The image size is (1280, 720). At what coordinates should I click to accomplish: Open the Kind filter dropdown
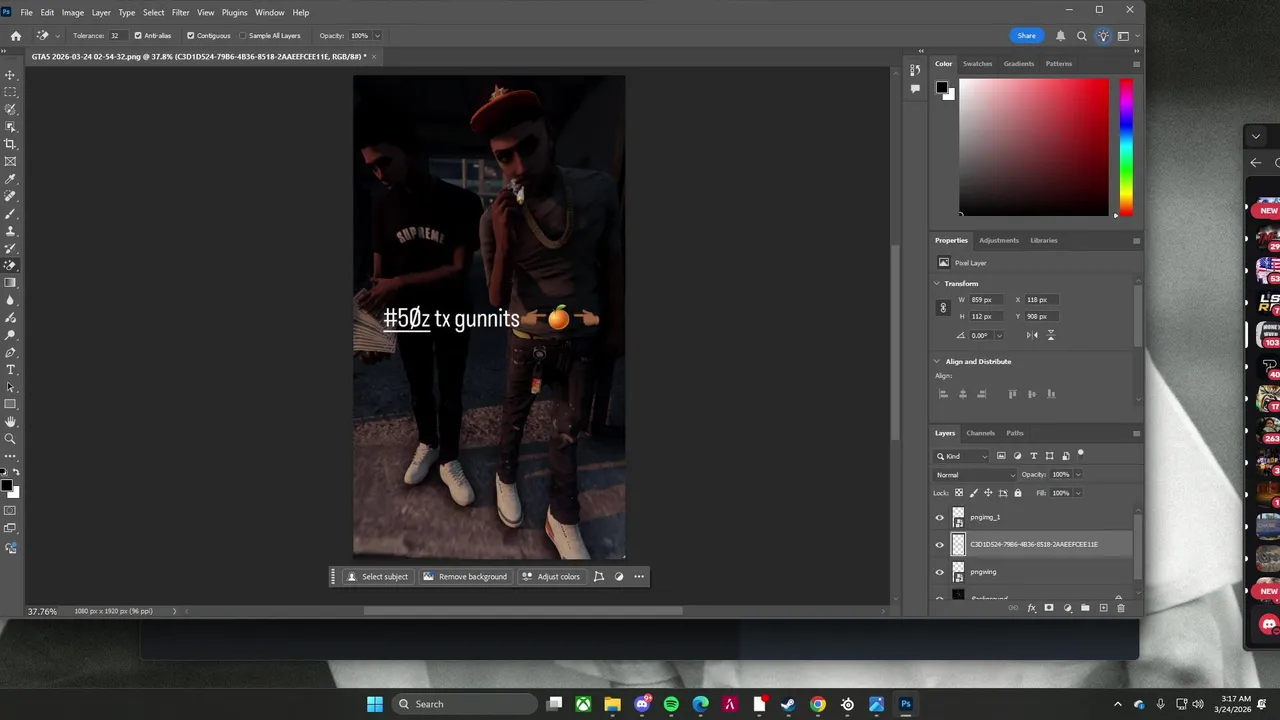962,456
